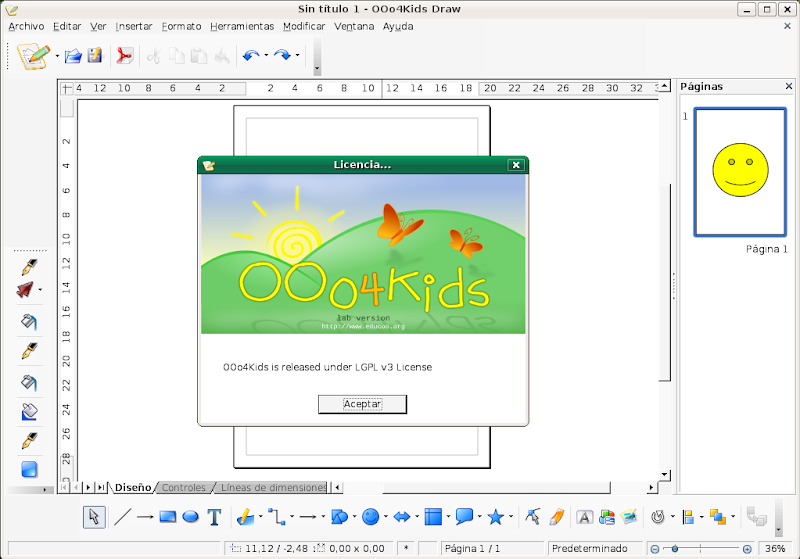Switch to the Controles layer tab
800x559 pixels.
pos(184,488)
